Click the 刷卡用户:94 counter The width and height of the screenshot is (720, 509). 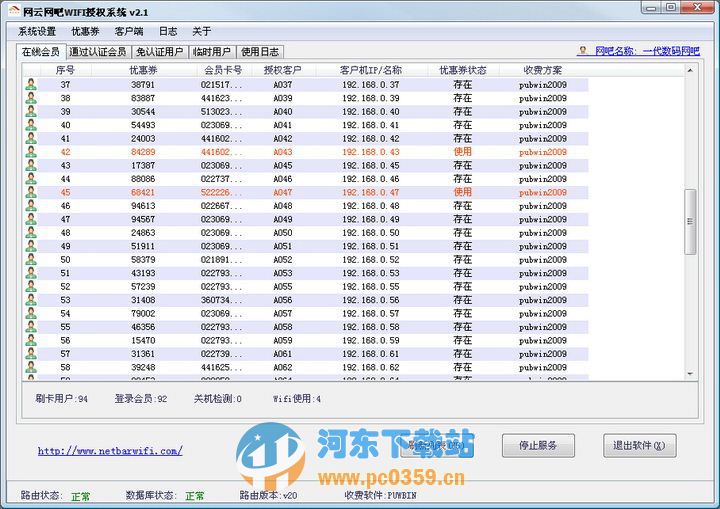(x=62, y=399)
